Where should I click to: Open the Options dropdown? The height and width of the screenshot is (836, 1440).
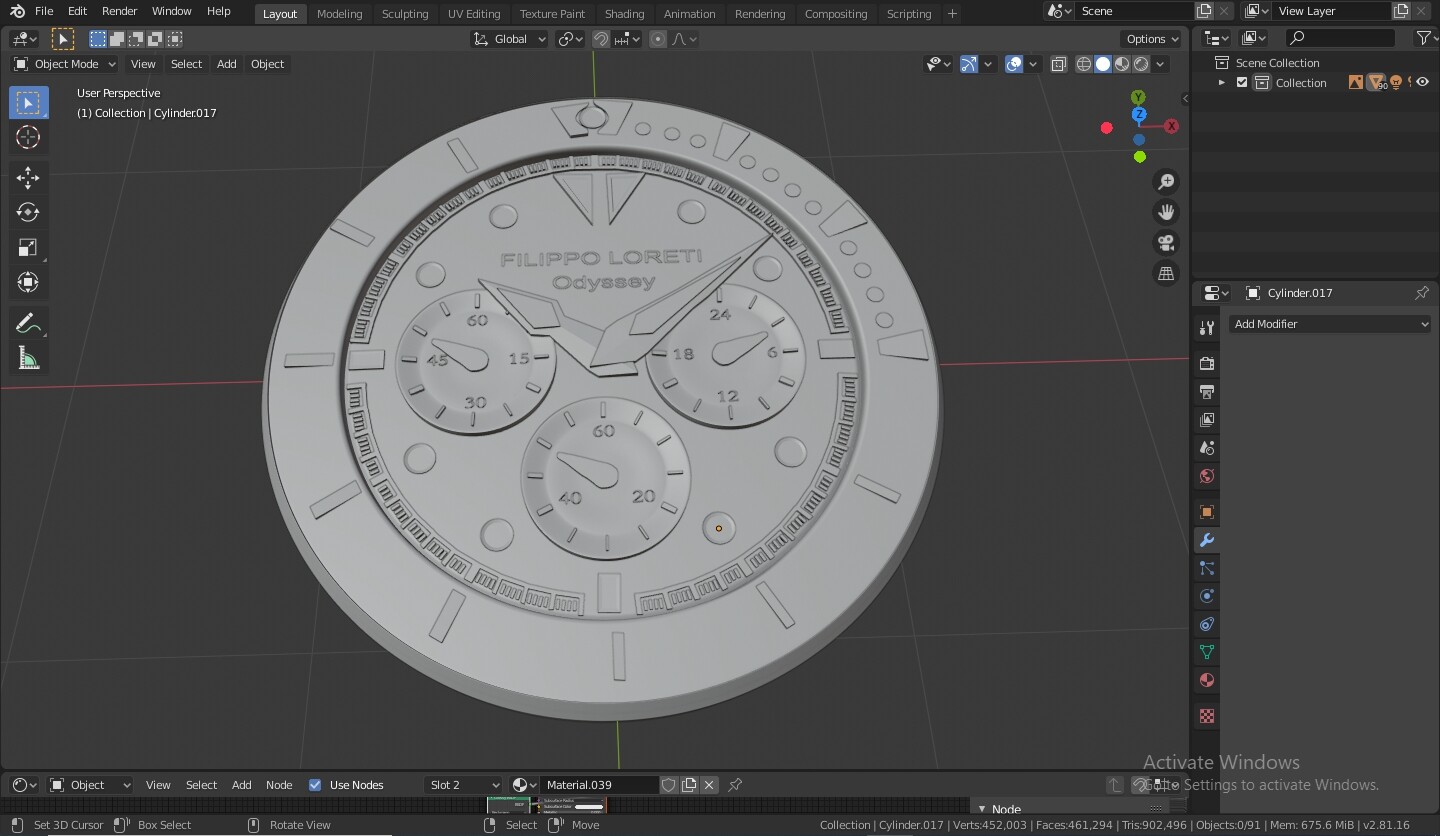click(1152, 39)
